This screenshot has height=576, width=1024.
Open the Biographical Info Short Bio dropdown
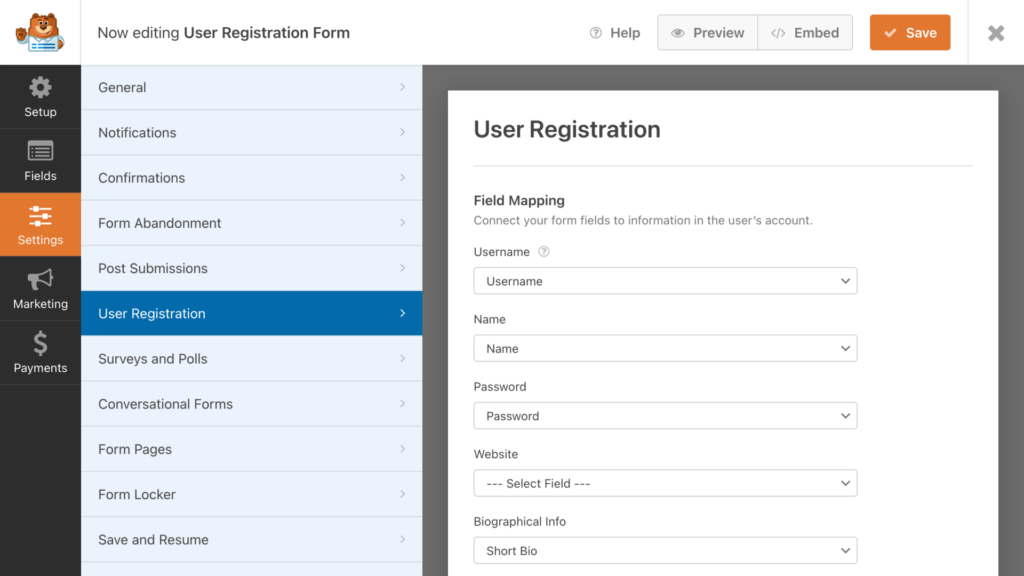tap(665, 550)
